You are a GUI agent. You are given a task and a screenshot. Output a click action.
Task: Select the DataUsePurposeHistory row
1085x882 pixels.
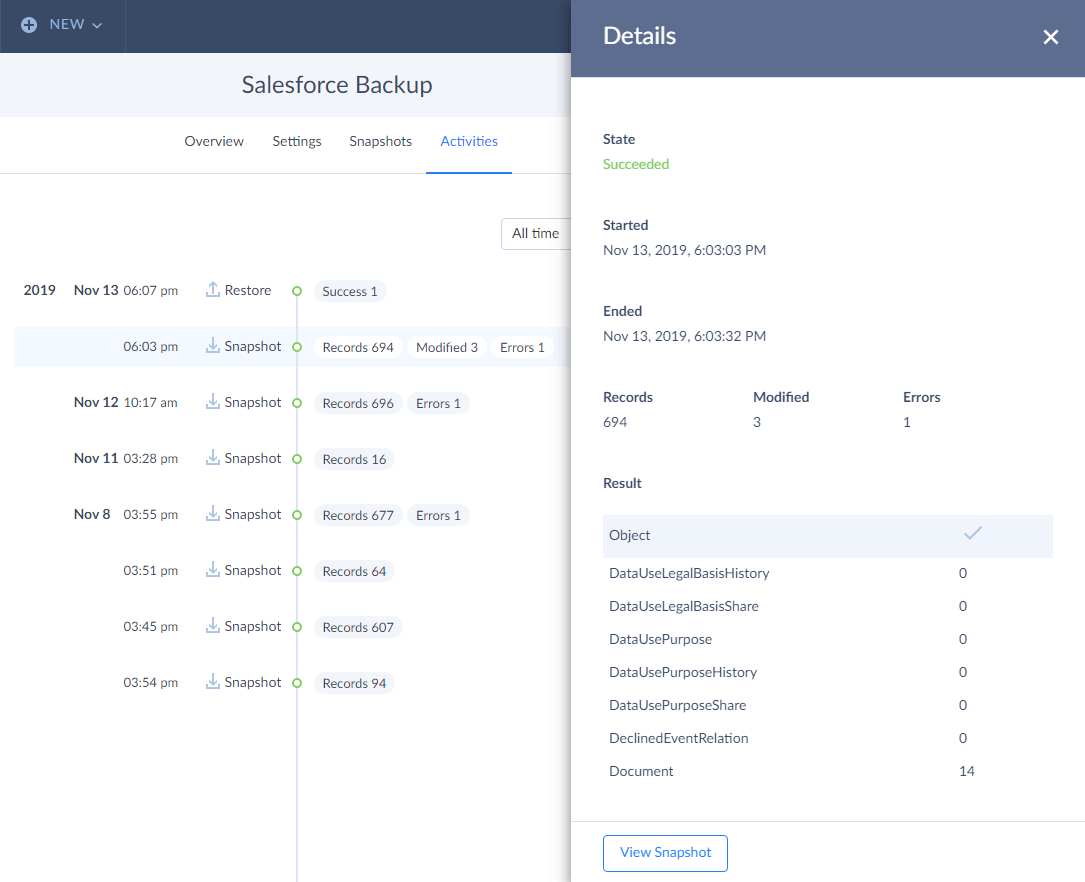[x=828, y=672]
